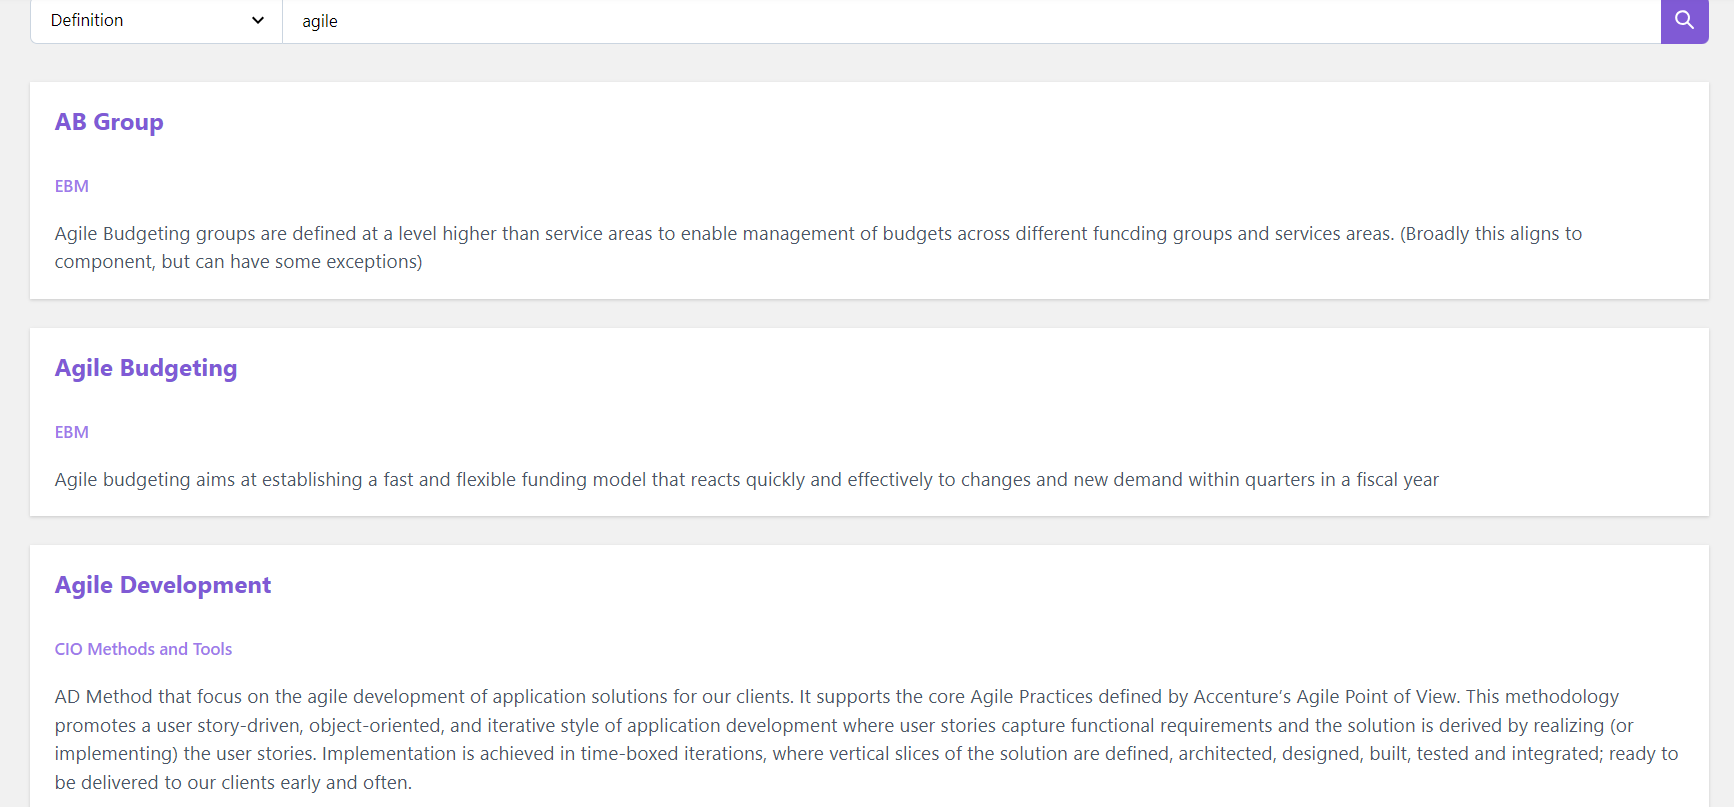Open the AB Group entry title
The width and height of the screenshot is (1734, 807).
(x=109, y=122)
